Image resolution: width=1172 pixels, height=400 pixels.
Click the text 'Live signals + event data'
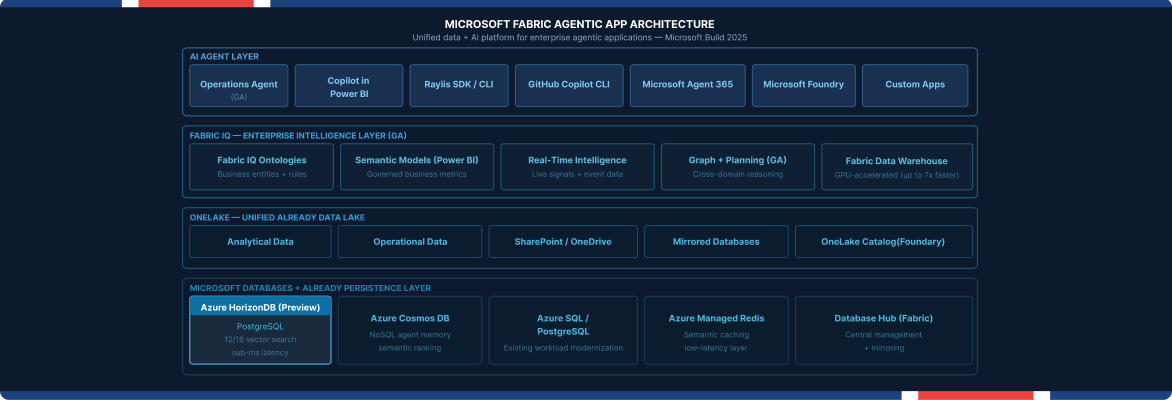(x=577, y=174)
